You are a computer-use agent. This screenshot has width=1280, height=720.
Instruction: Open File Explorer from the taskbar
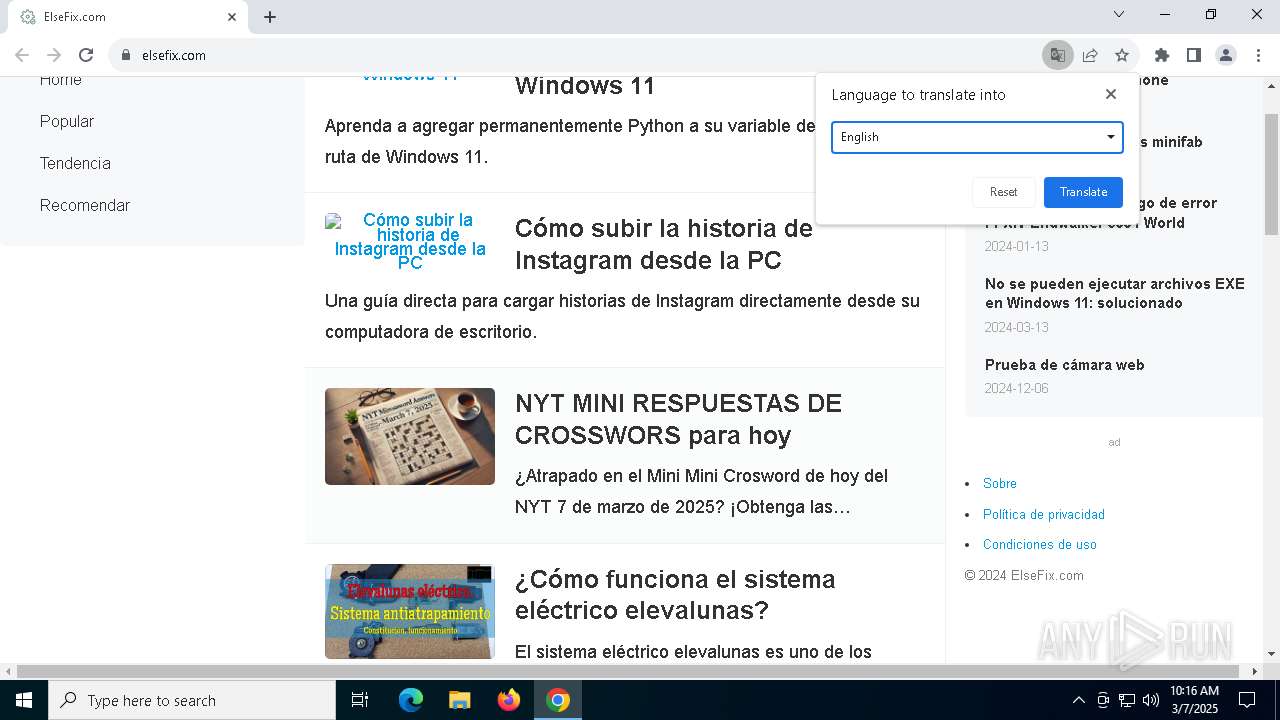click(460, 700)
